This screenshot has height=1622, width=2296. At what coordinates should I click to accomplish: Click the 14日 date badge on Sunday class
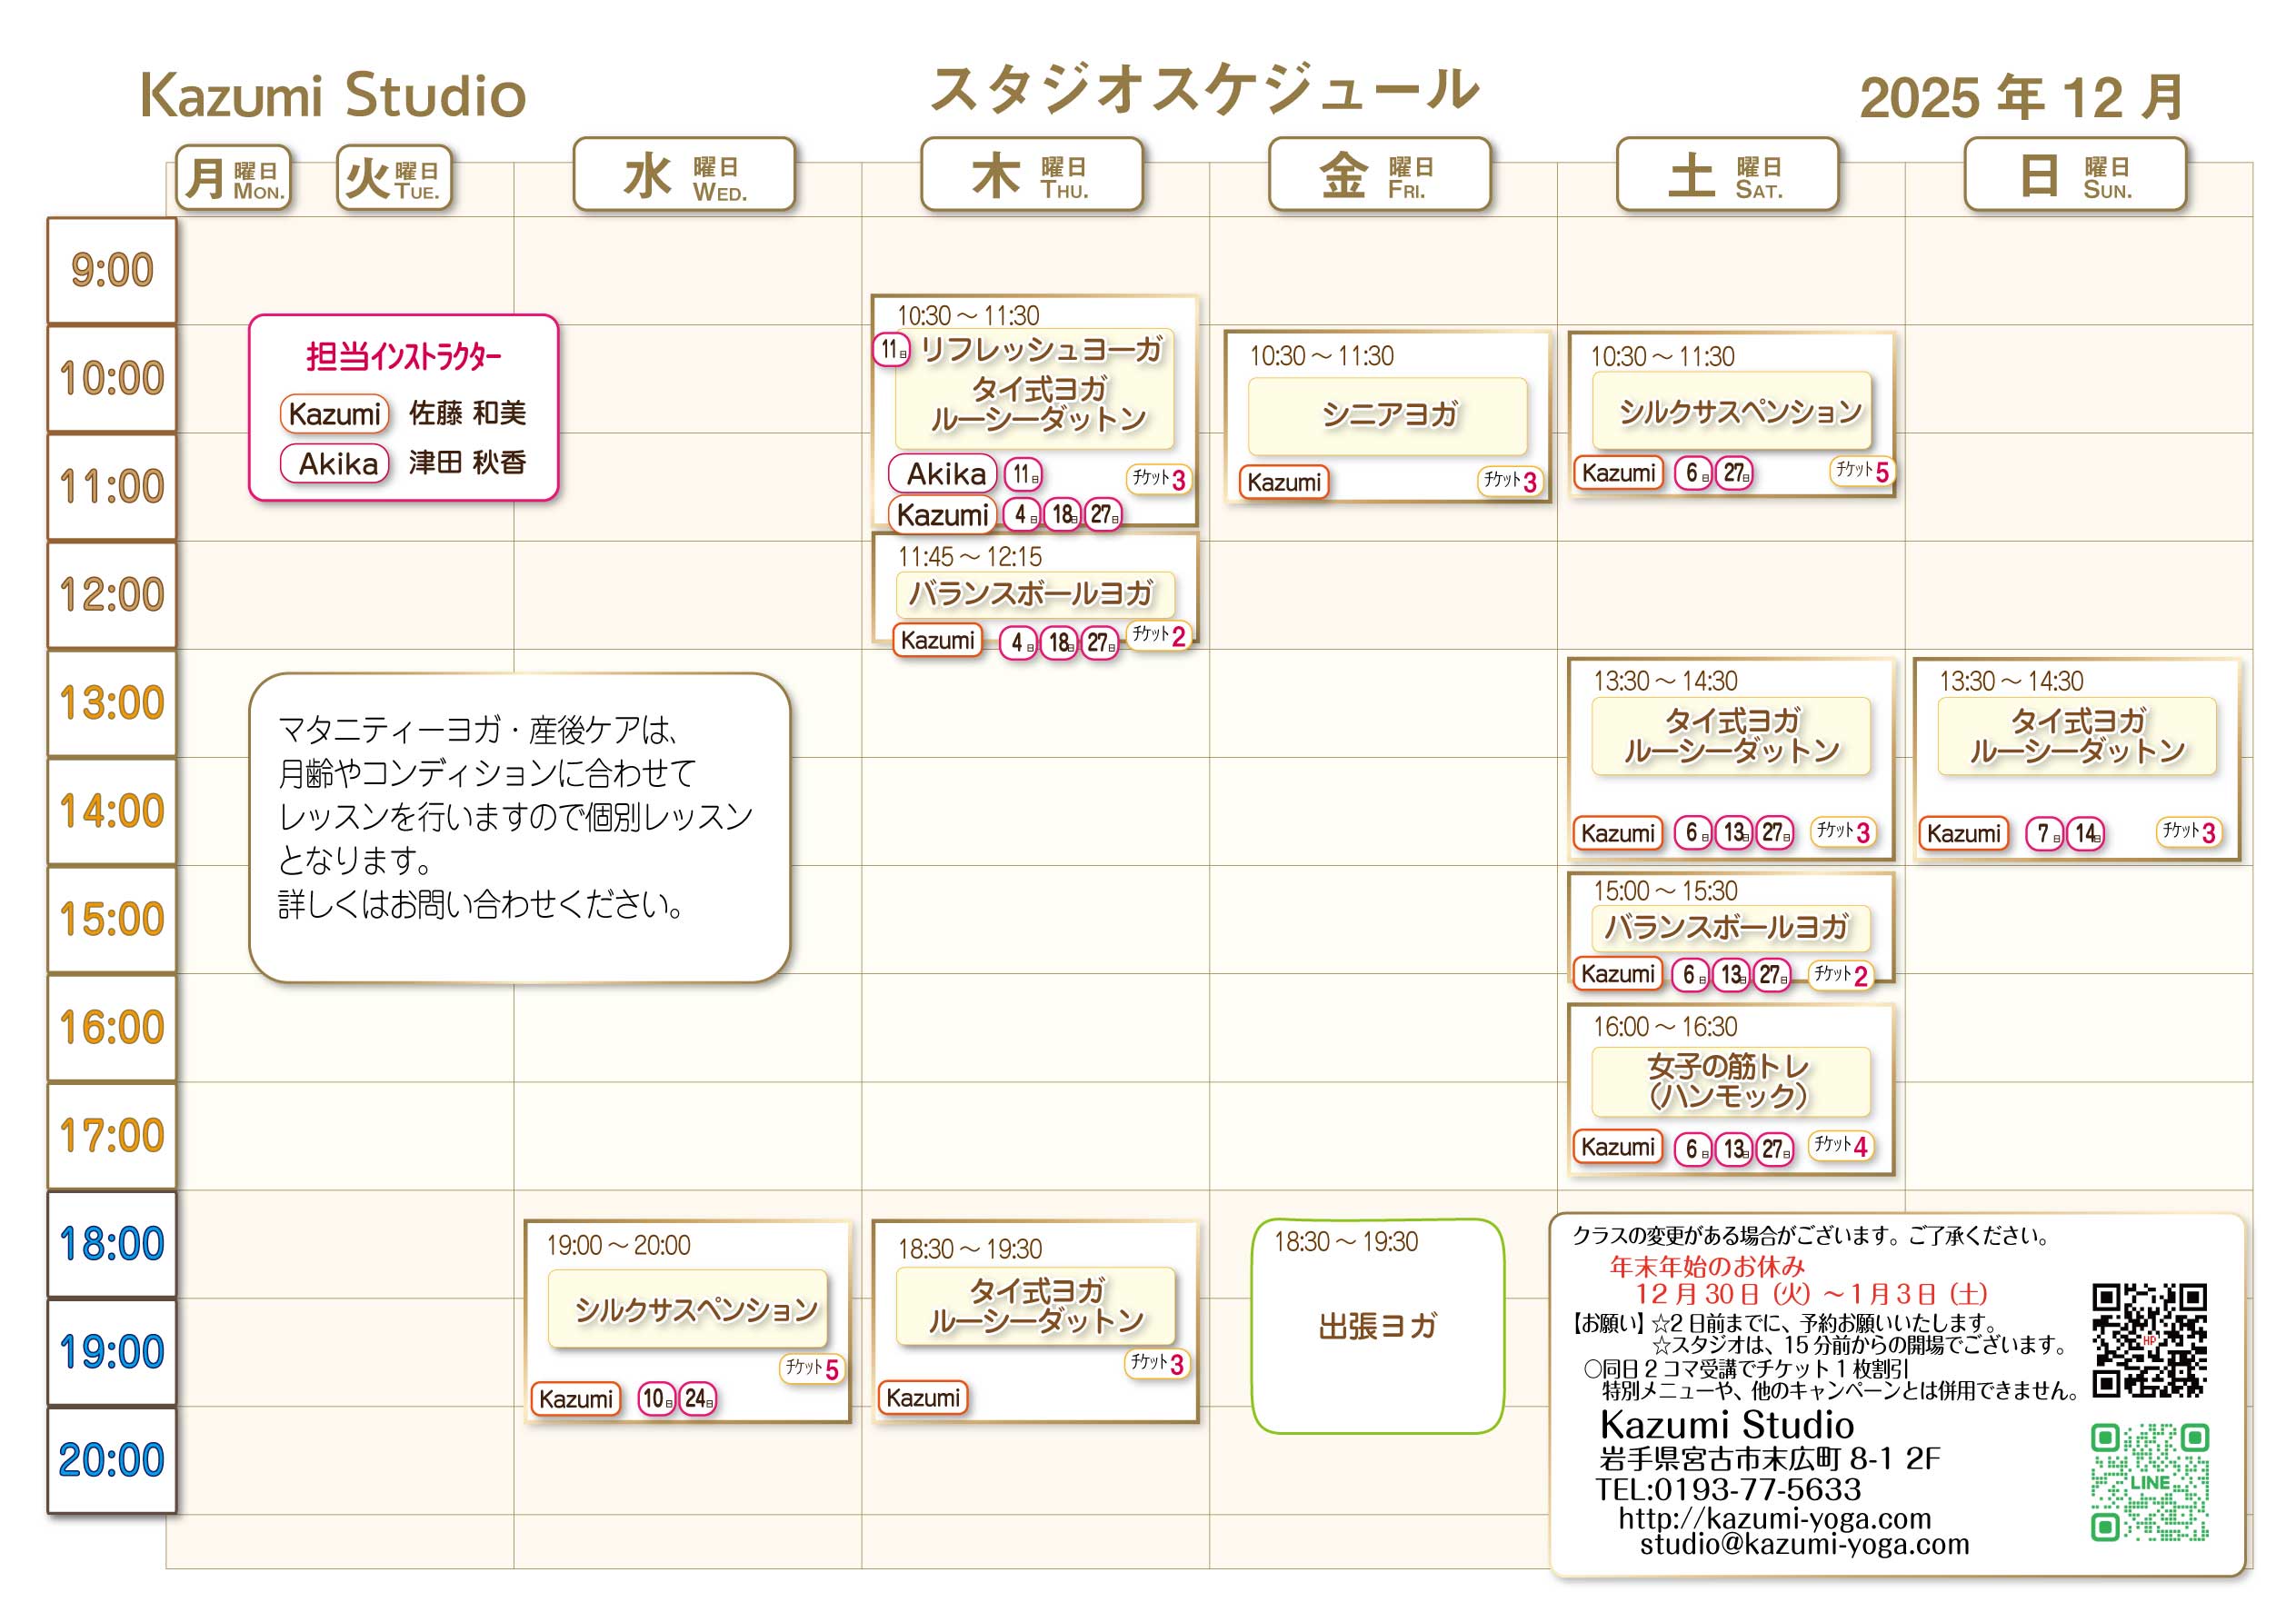(2086, 833)
